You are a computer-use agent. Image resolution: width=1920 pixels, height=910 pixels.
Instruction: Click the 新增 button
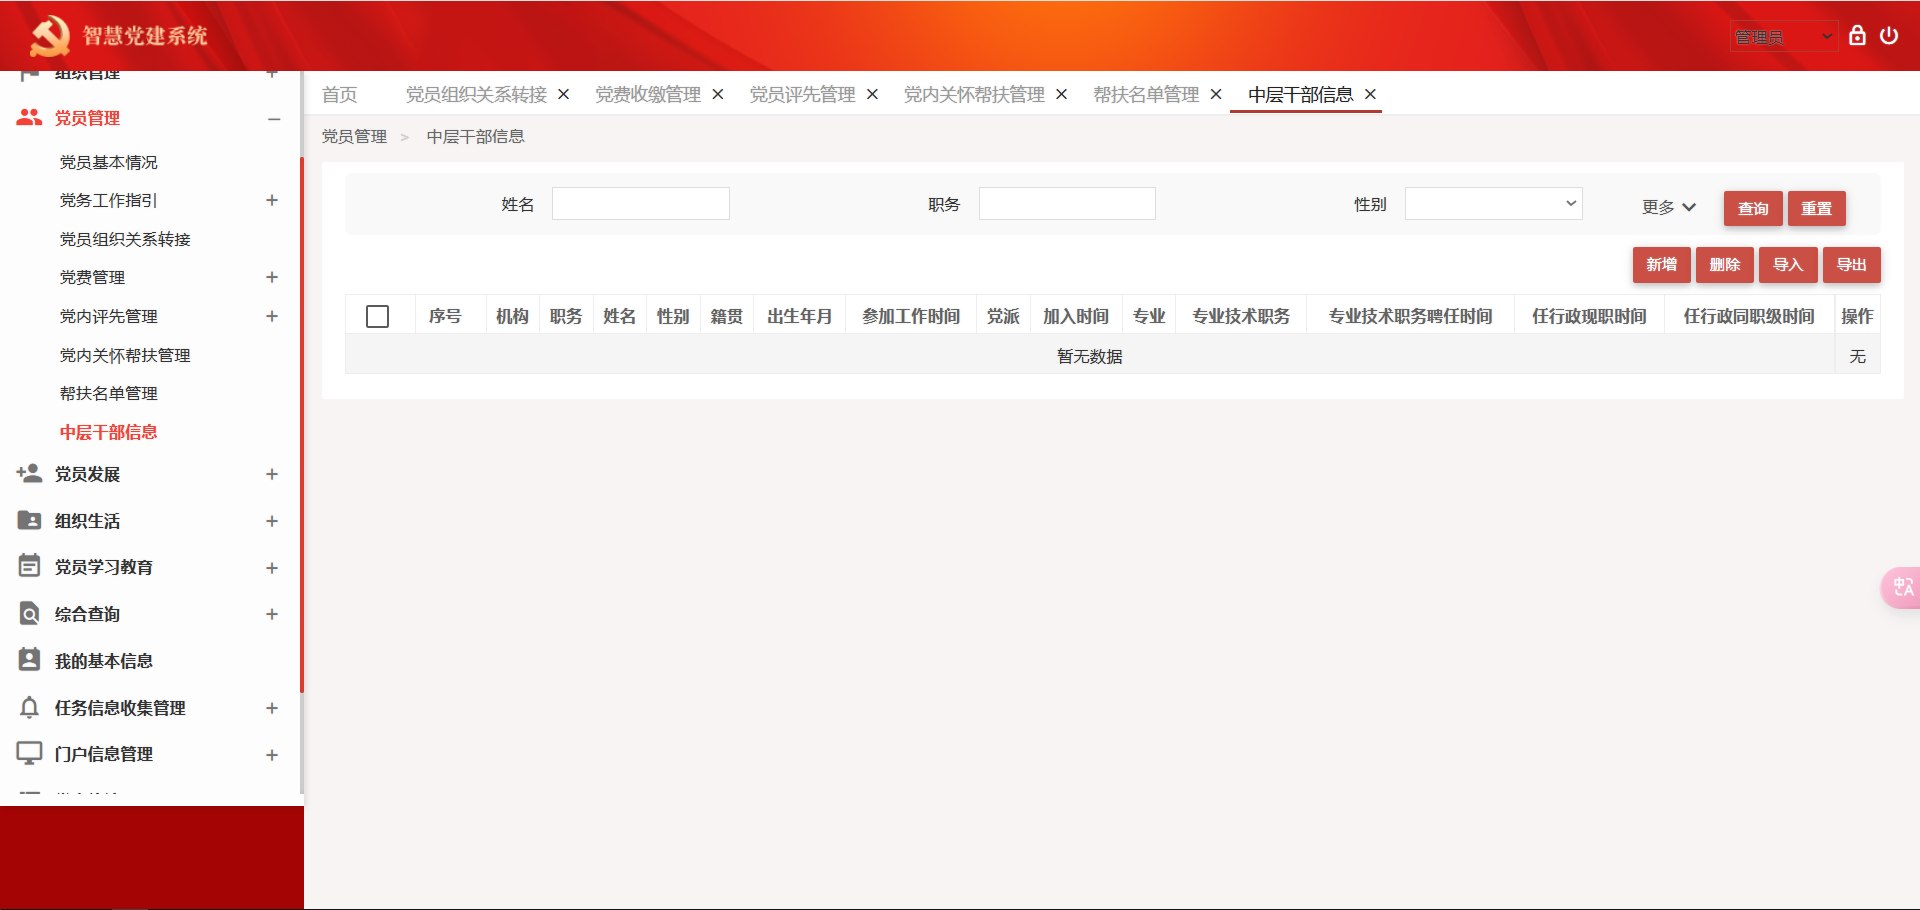1662,265
